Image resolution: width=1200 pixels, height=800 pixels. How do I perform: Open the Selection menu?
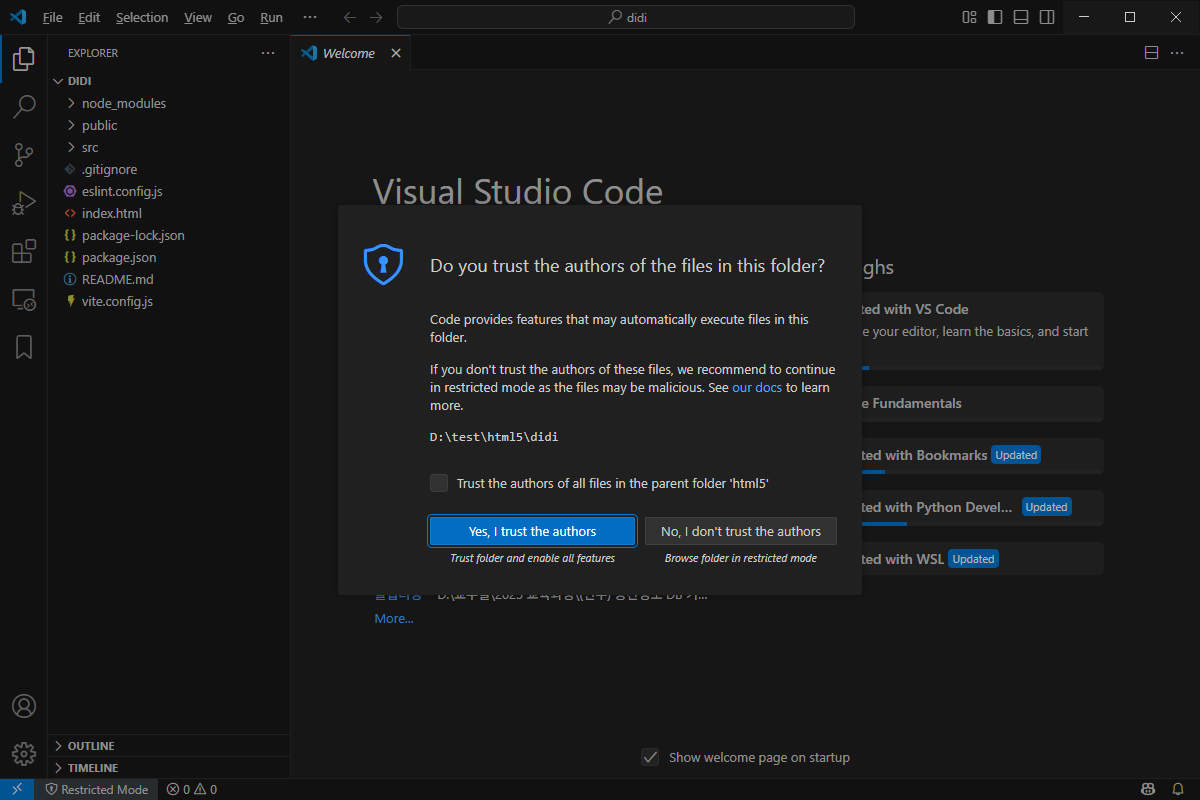[x=142, y=18]
